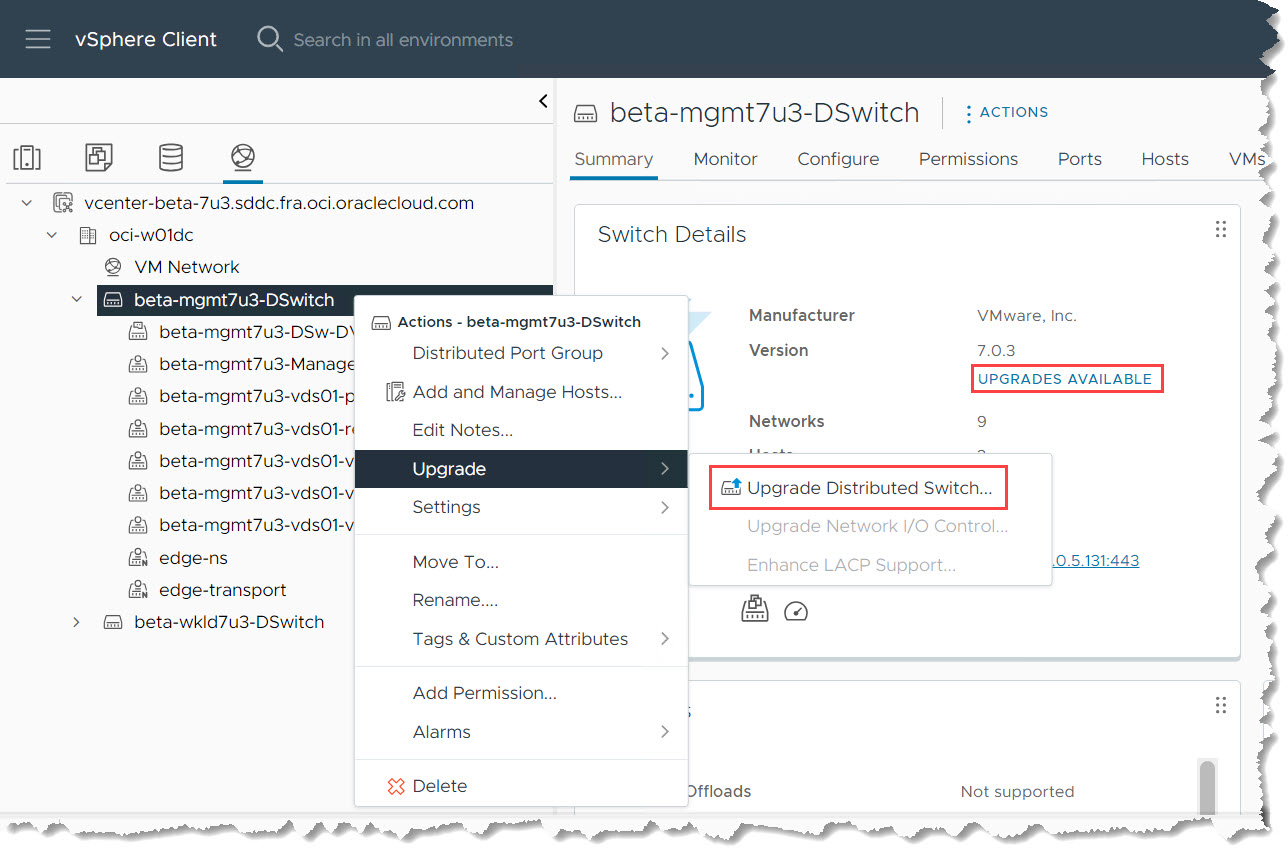The width and height of the screenshot is (1288, 849).
Task: Choose Delete in context menu
Action: click(x=521, y=786)
